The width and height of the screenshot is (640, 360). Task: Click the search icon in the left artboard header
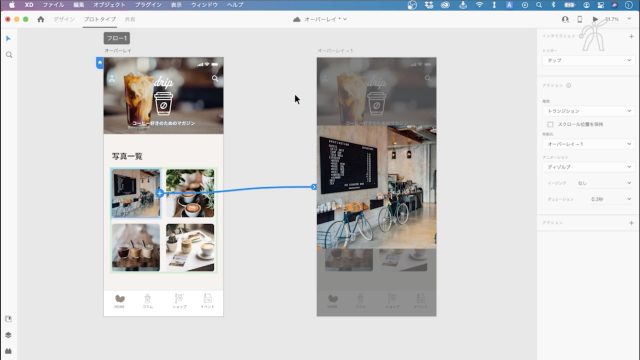pos(215,78)
